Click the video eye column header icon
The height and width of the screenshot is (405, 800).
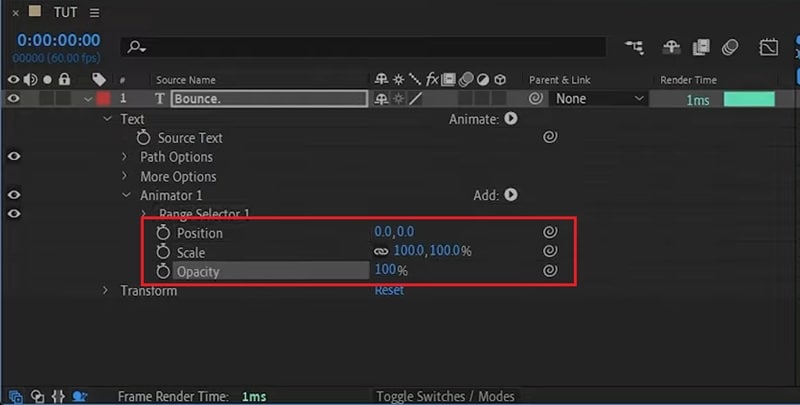(x=14, y=80)
